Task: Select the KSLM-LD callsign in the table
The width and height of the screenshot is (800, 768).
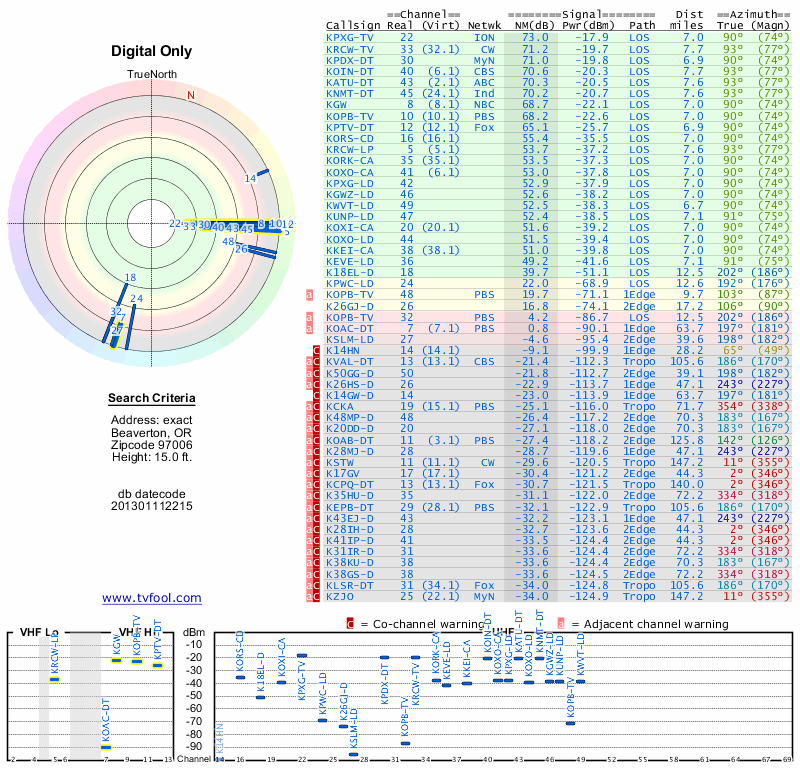Action: [350, 339]
